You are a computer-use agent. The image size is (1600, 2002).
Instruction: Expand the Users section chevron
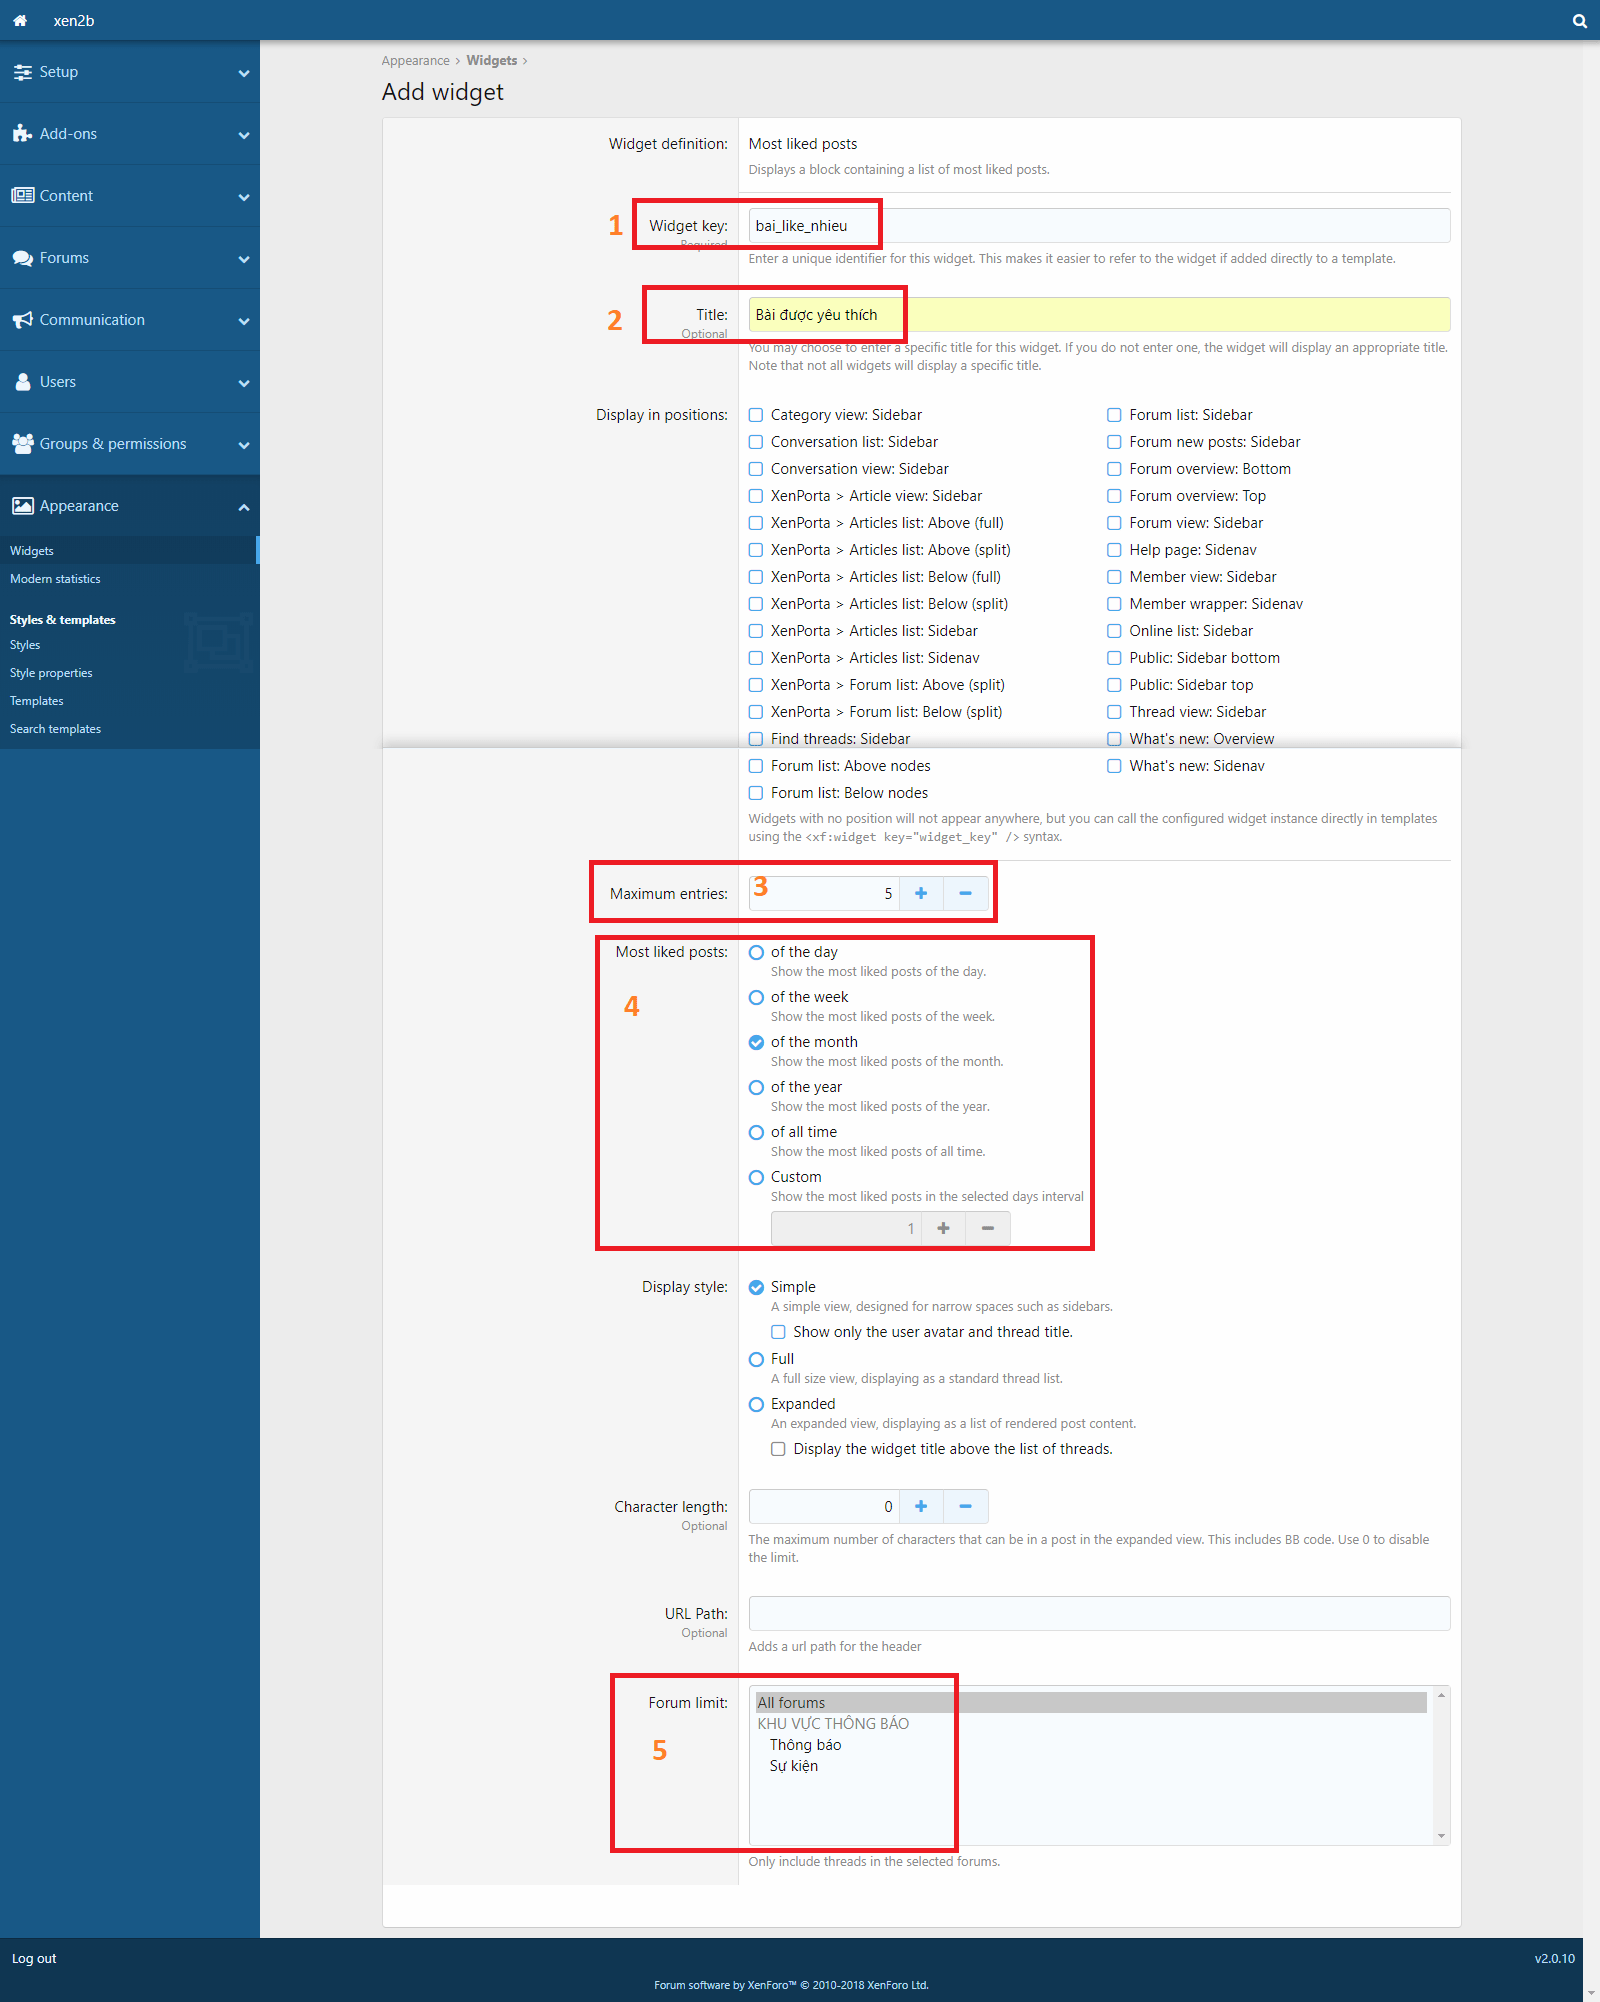click(x=244, y=383)
